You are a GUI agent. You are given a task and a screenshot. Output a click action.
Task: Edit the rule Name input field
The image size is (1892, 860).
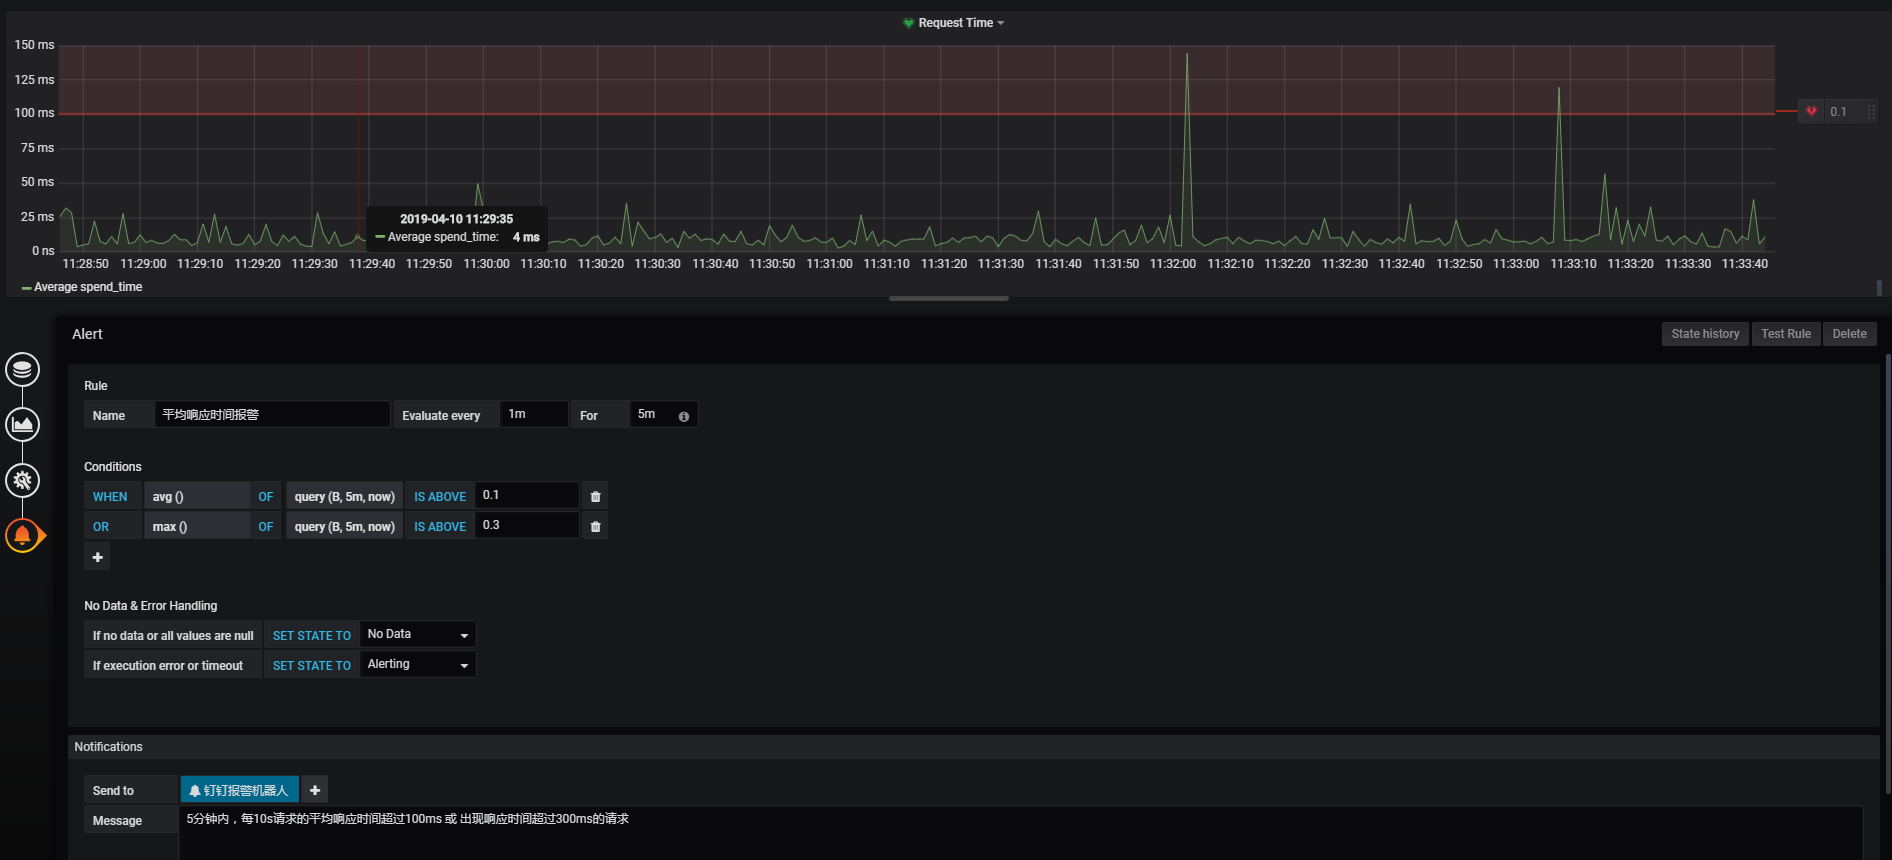272,414
